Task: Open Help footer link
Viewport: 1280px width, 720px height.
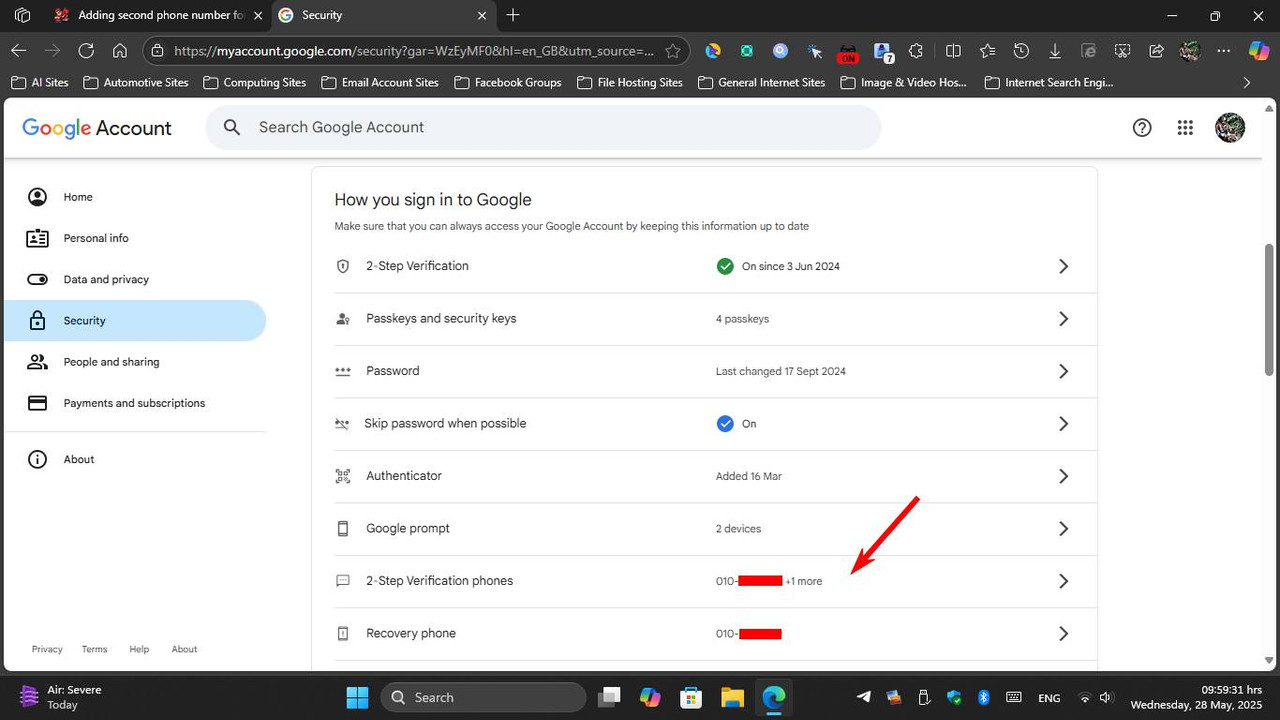Action: pyautogui.click(x=139, y=649)
